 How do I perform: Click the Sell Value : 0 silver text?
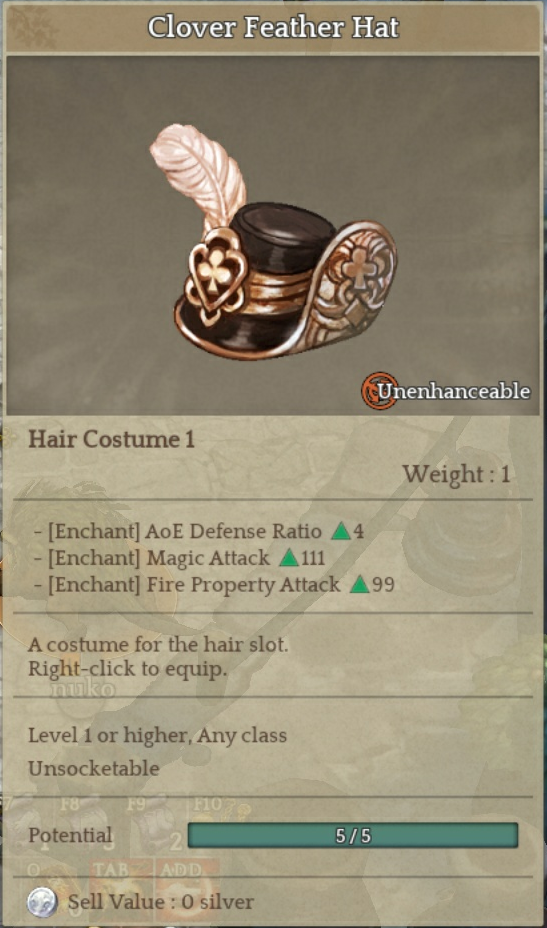point(160,902)
